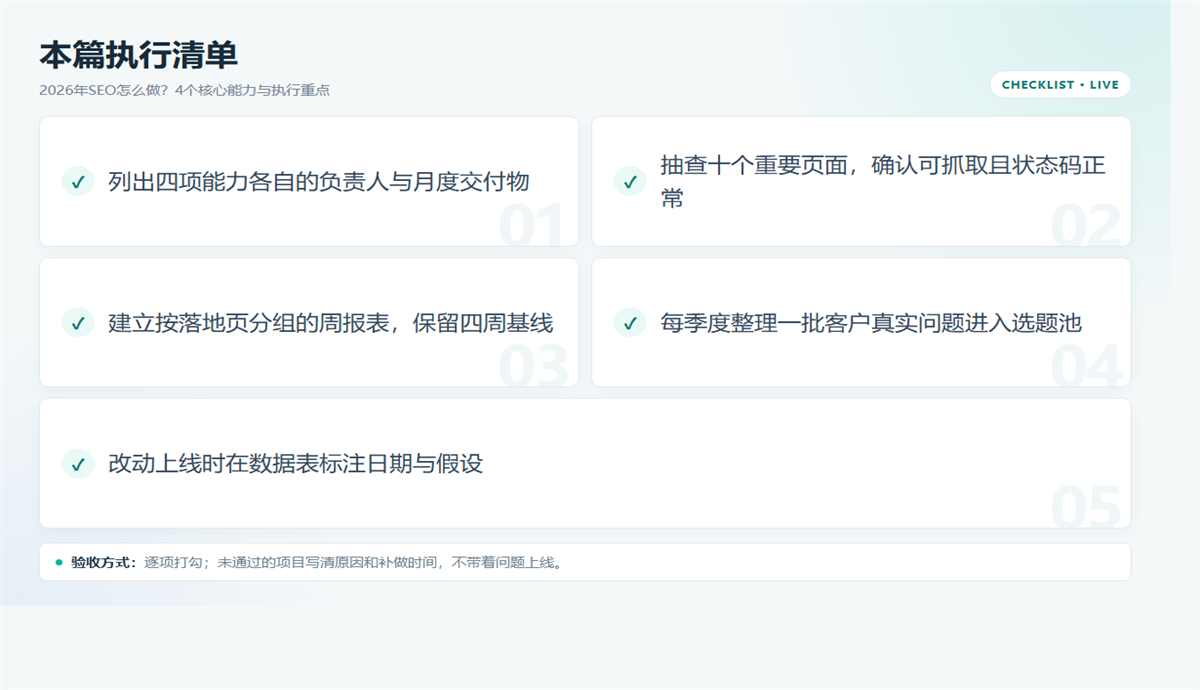Click the checkmark beside 改动上线时在数据表标注日期
The height and width of the screenshot is (690, 1200).
[78, 463]
